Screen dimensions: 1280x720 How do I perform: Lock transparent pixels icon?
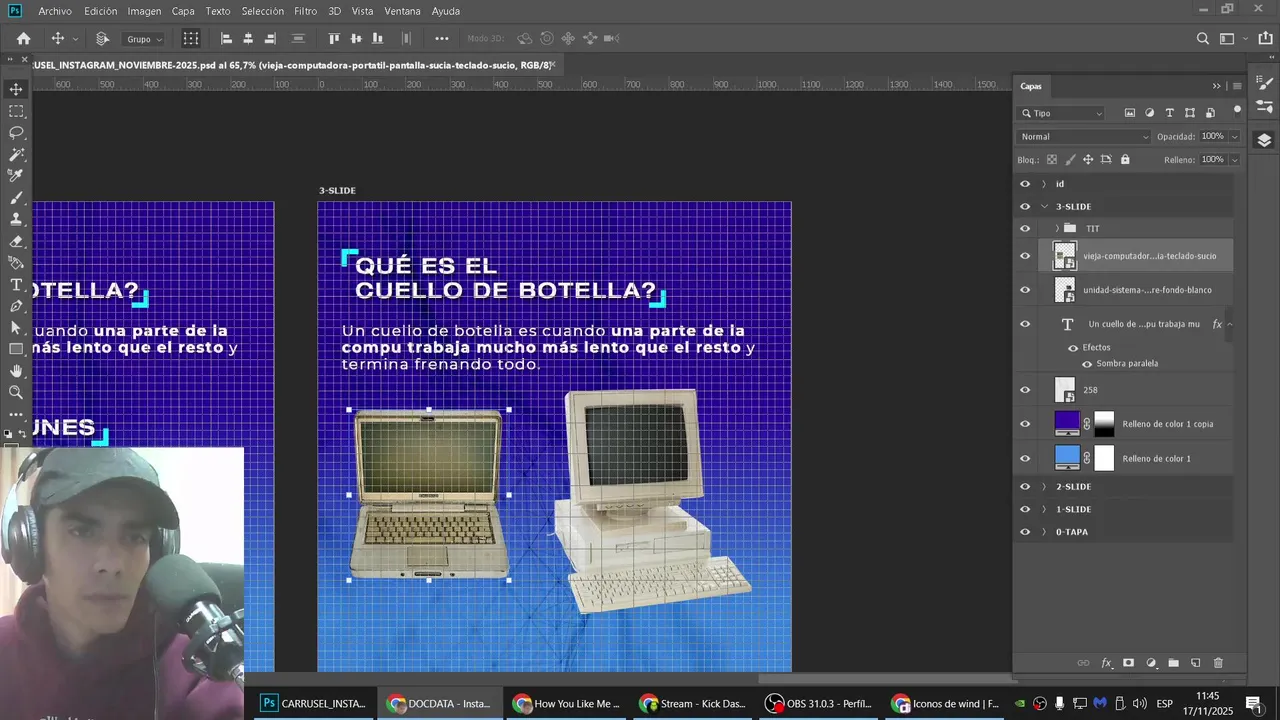(x=1051, y=159)
